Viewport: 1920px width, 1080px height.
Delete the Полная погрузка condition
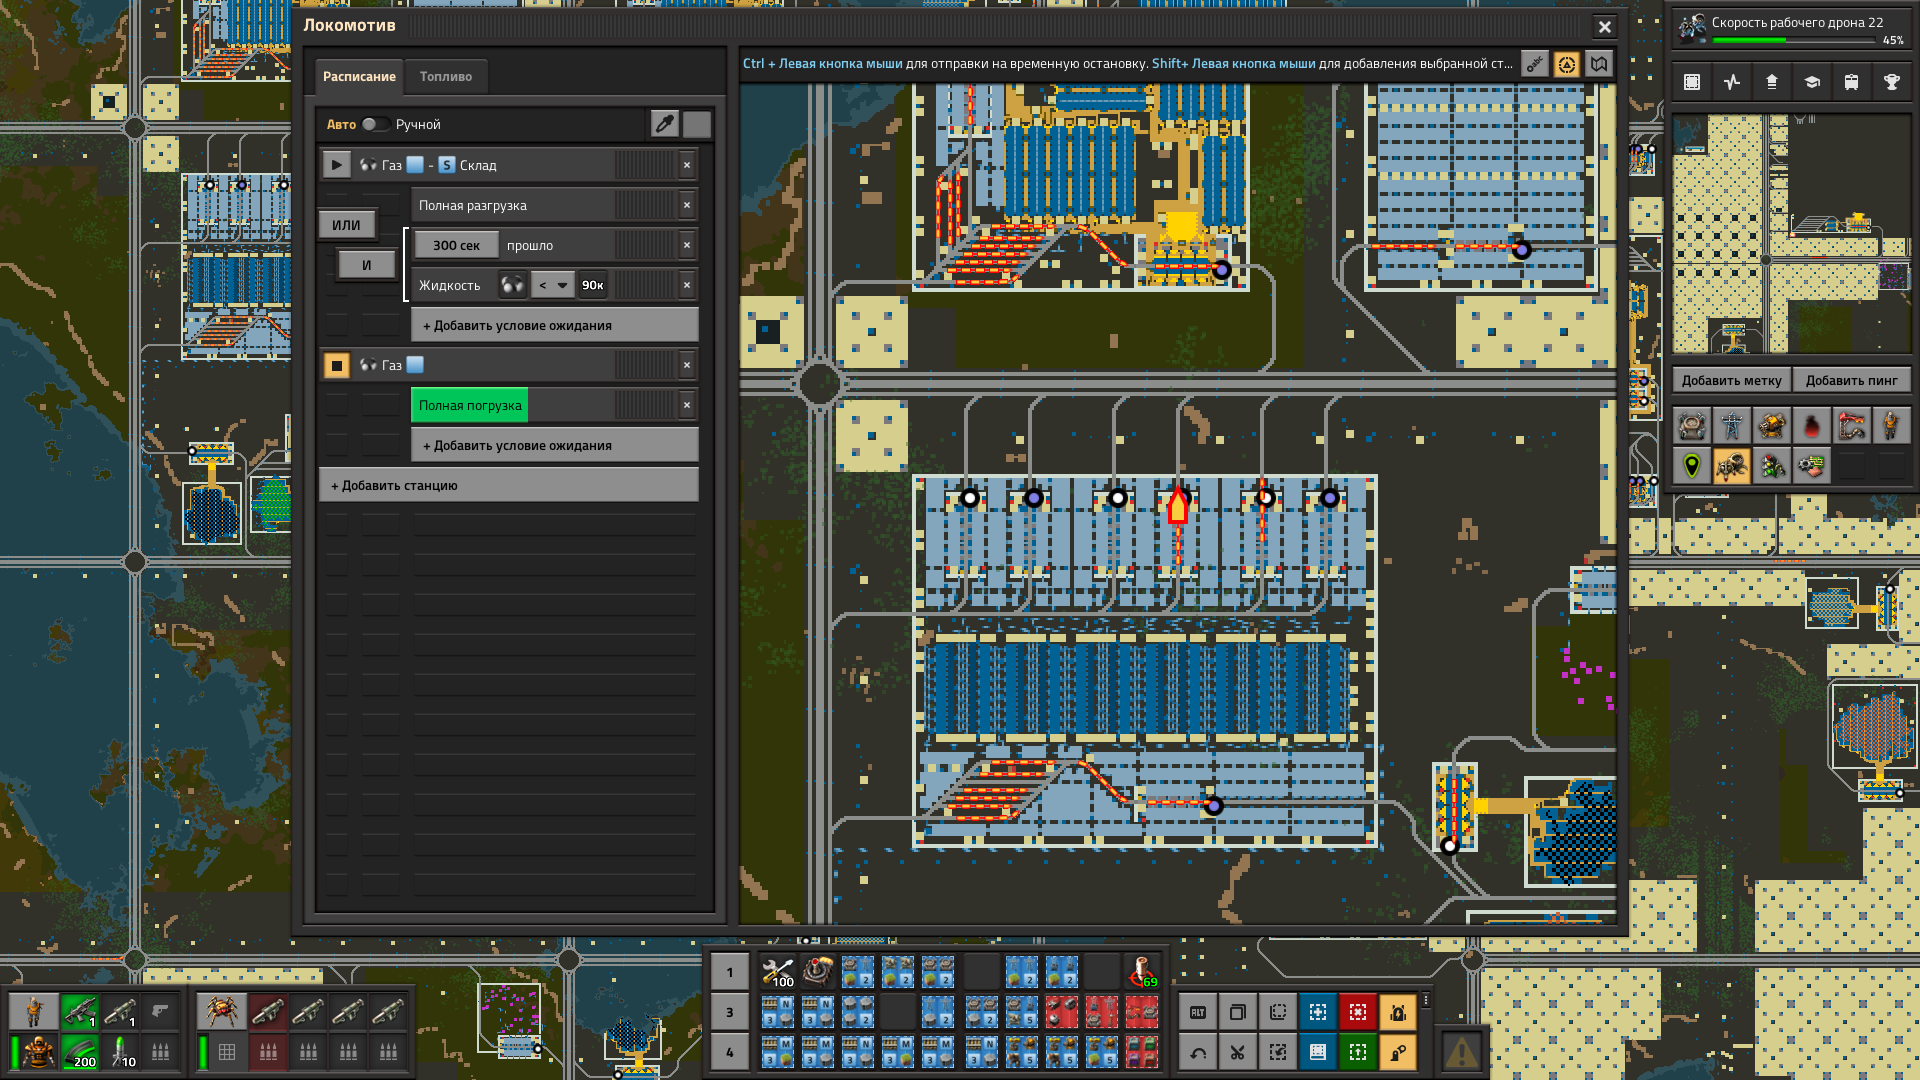tap(687, 405)
